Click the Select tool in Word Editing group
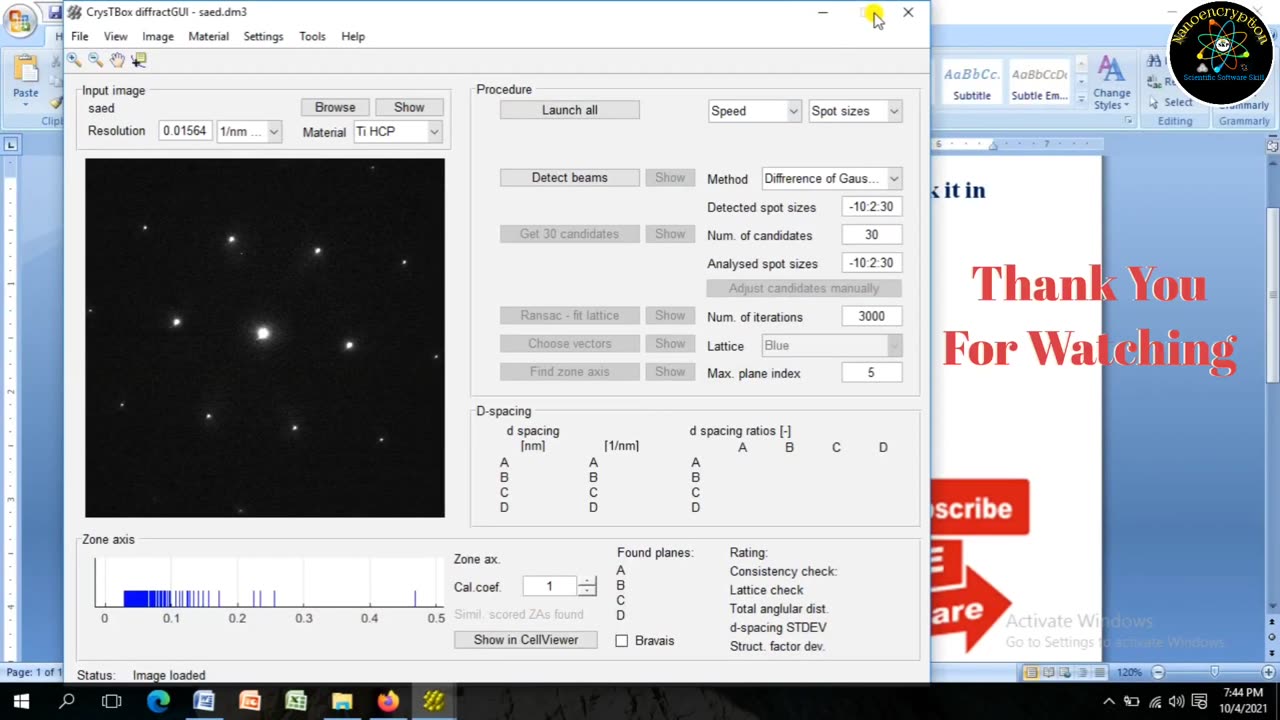Viewport: 1280px width, 720px height. coord(1170,102)
